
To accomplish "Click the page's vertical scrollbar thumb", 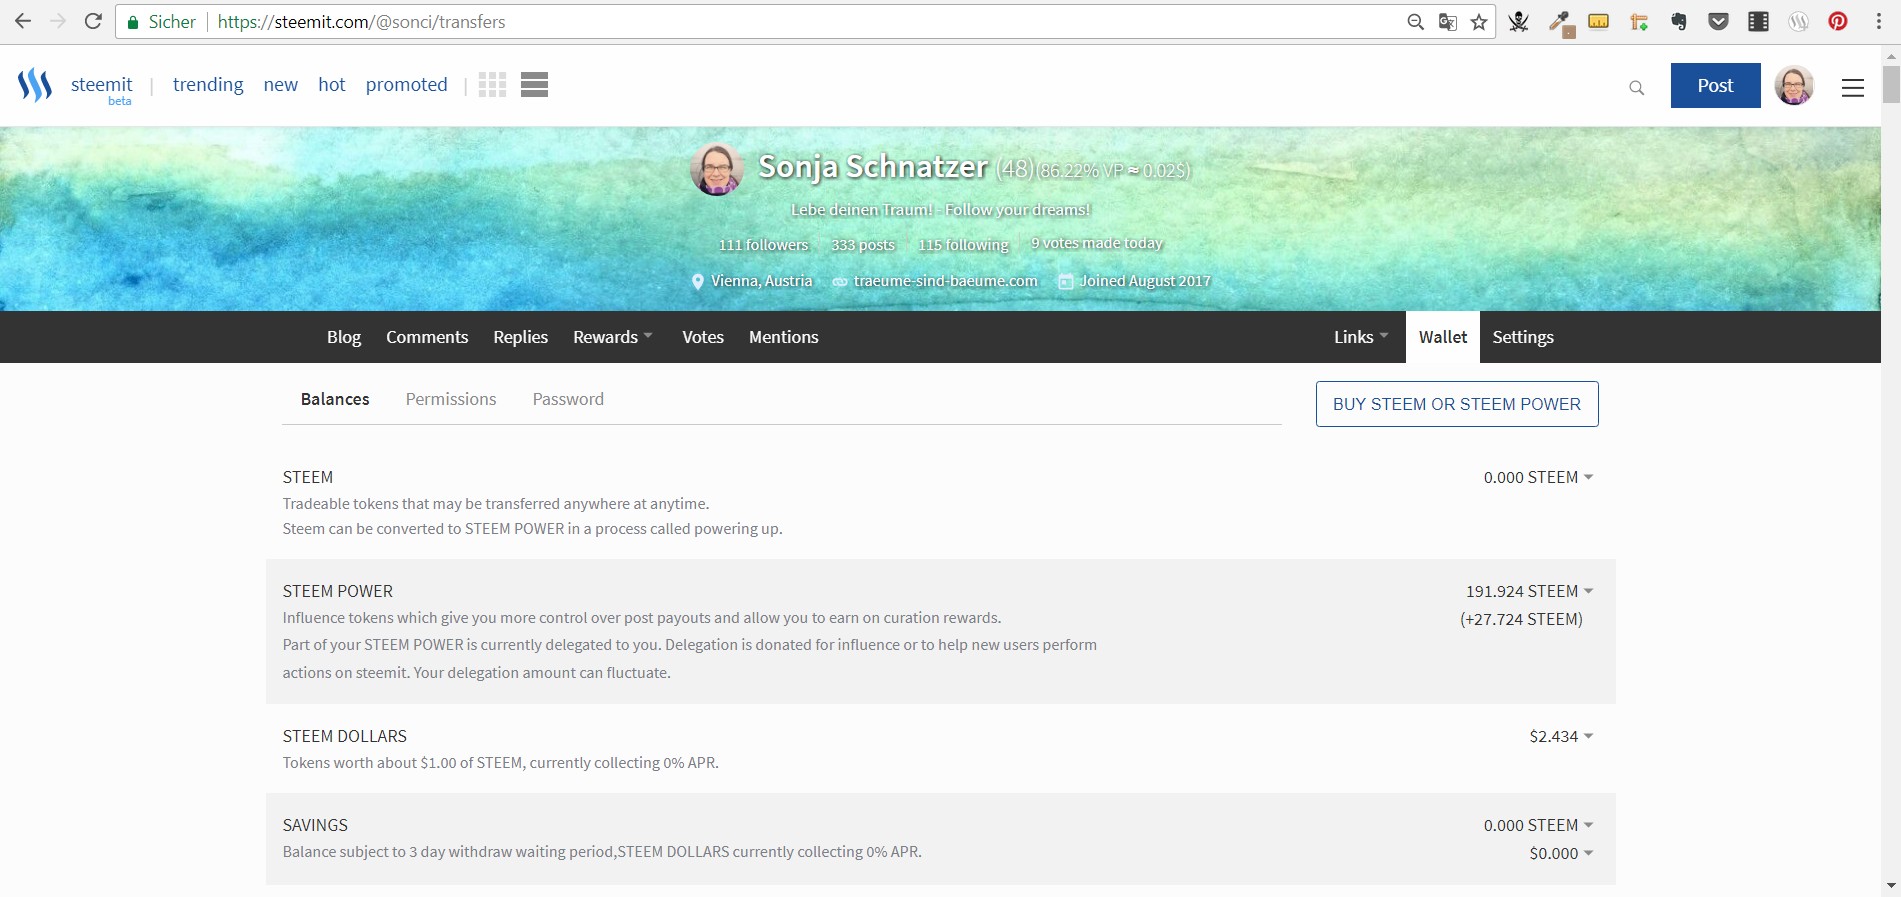I will pyautogui.click(x=1891, y=84).
